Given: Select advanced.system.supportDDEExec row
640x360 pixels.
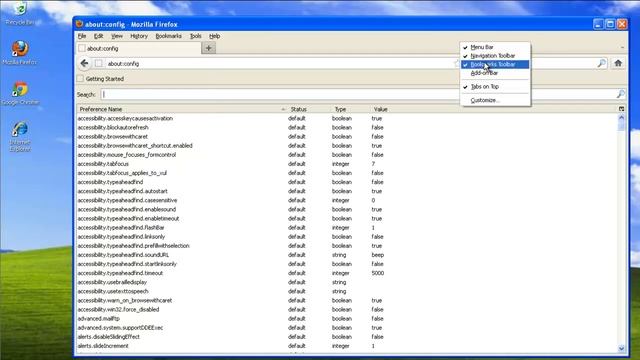Looking at the screenshot, I should tap(347, 328).
